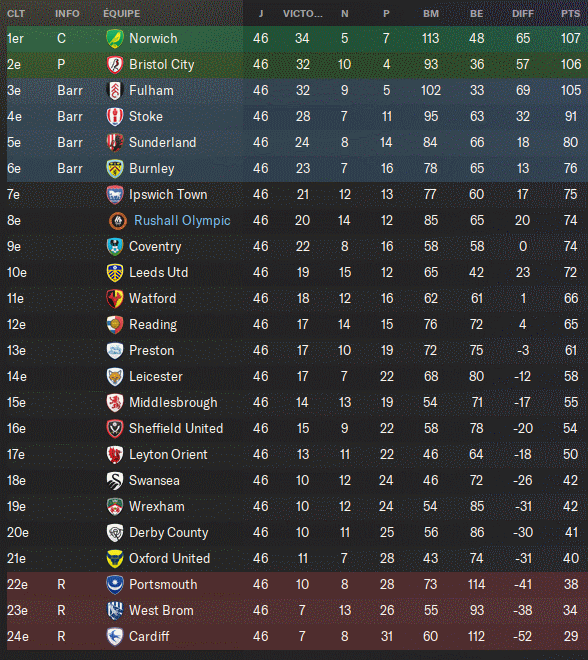The width and height of the screenshot is (588, 660).
Task: Open the Bristol City badge icon
Action: 114,64
